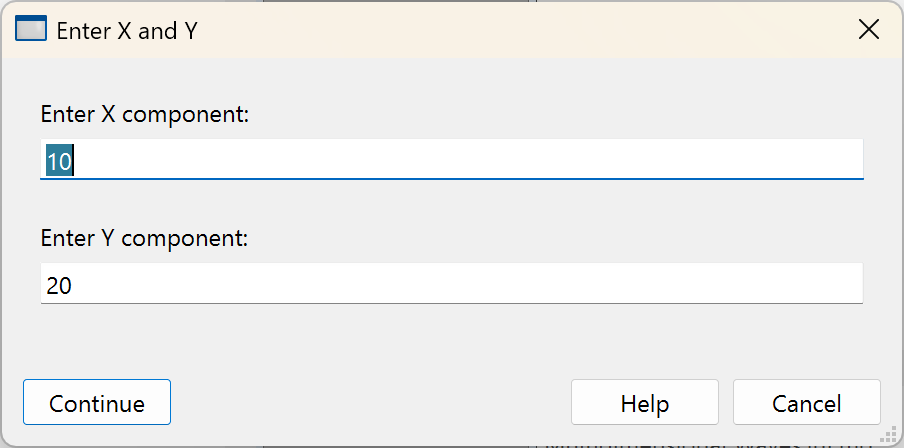
Task: Close the Enter X and Y dialog
Action: [869, 30]
